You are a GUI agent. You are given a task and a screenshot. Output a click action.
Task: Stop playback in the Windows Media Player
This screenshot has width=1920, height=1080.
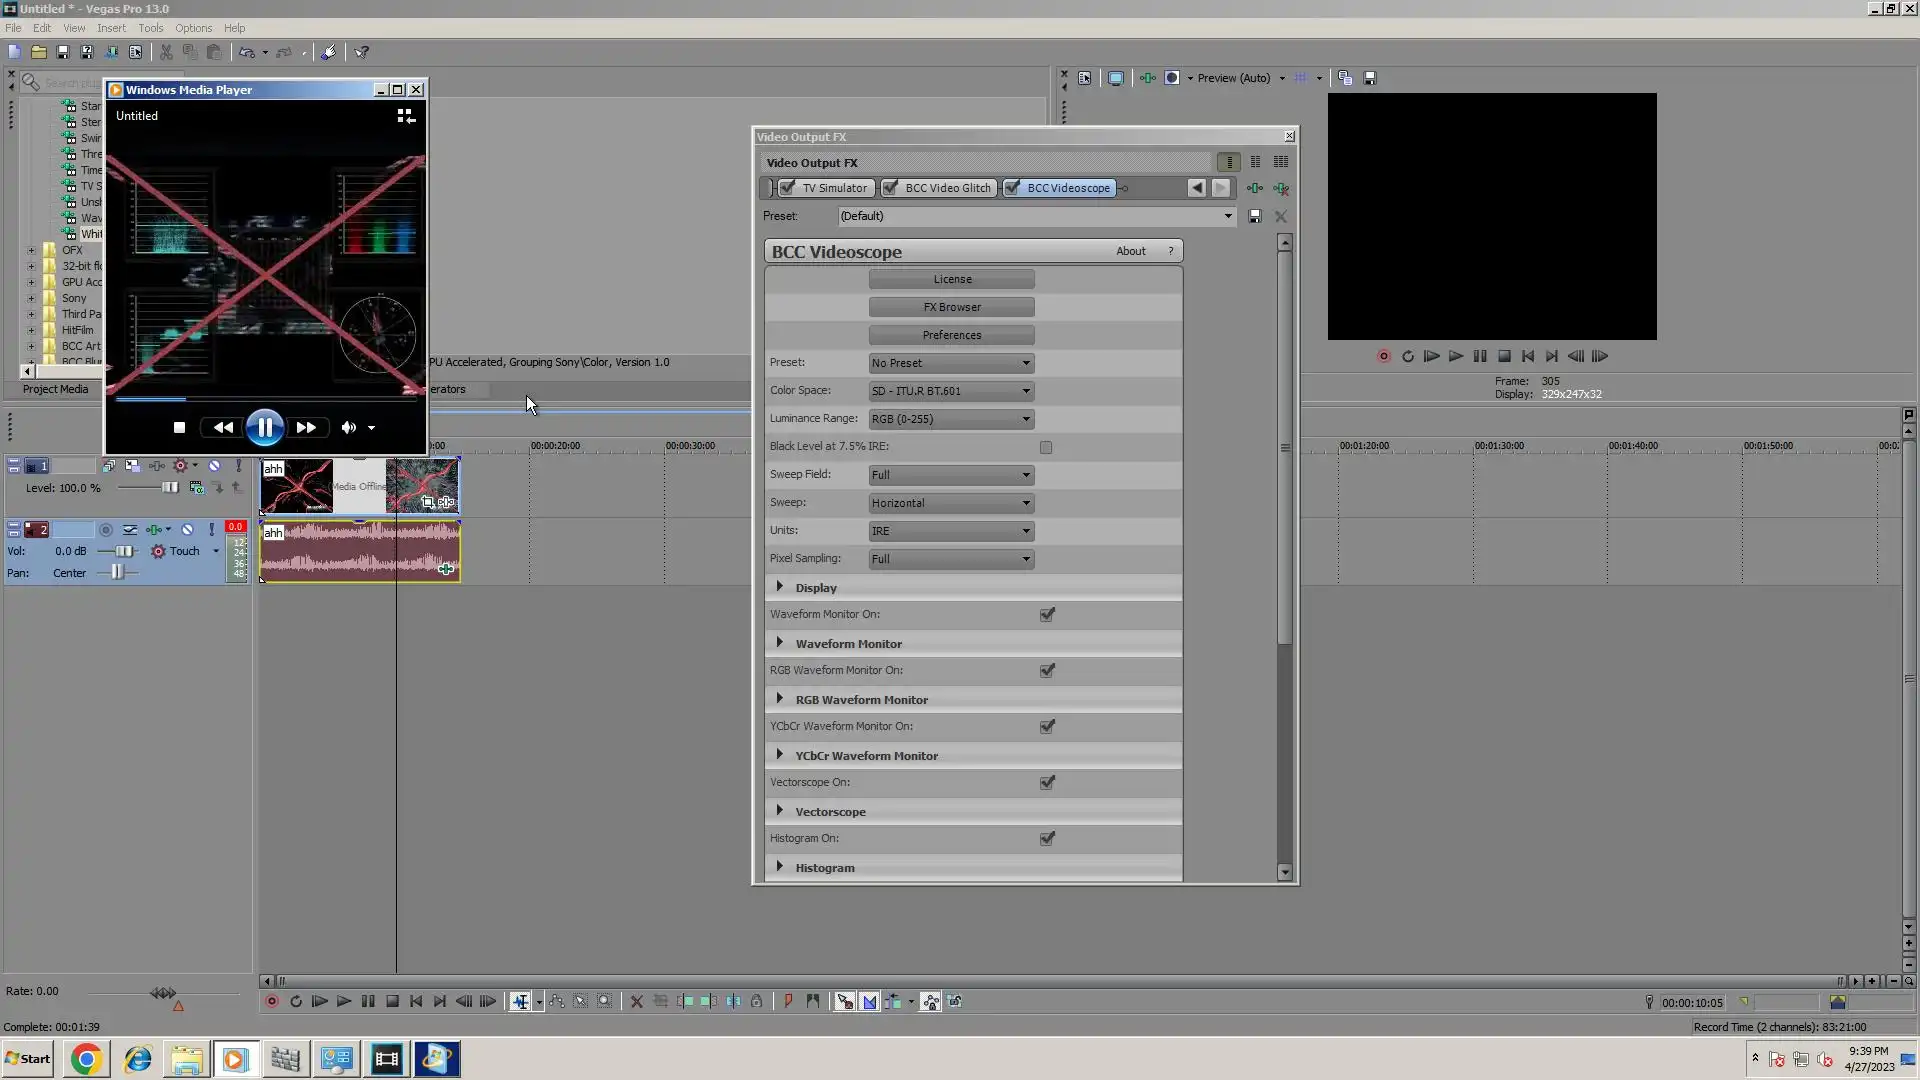tap(179, 427)
